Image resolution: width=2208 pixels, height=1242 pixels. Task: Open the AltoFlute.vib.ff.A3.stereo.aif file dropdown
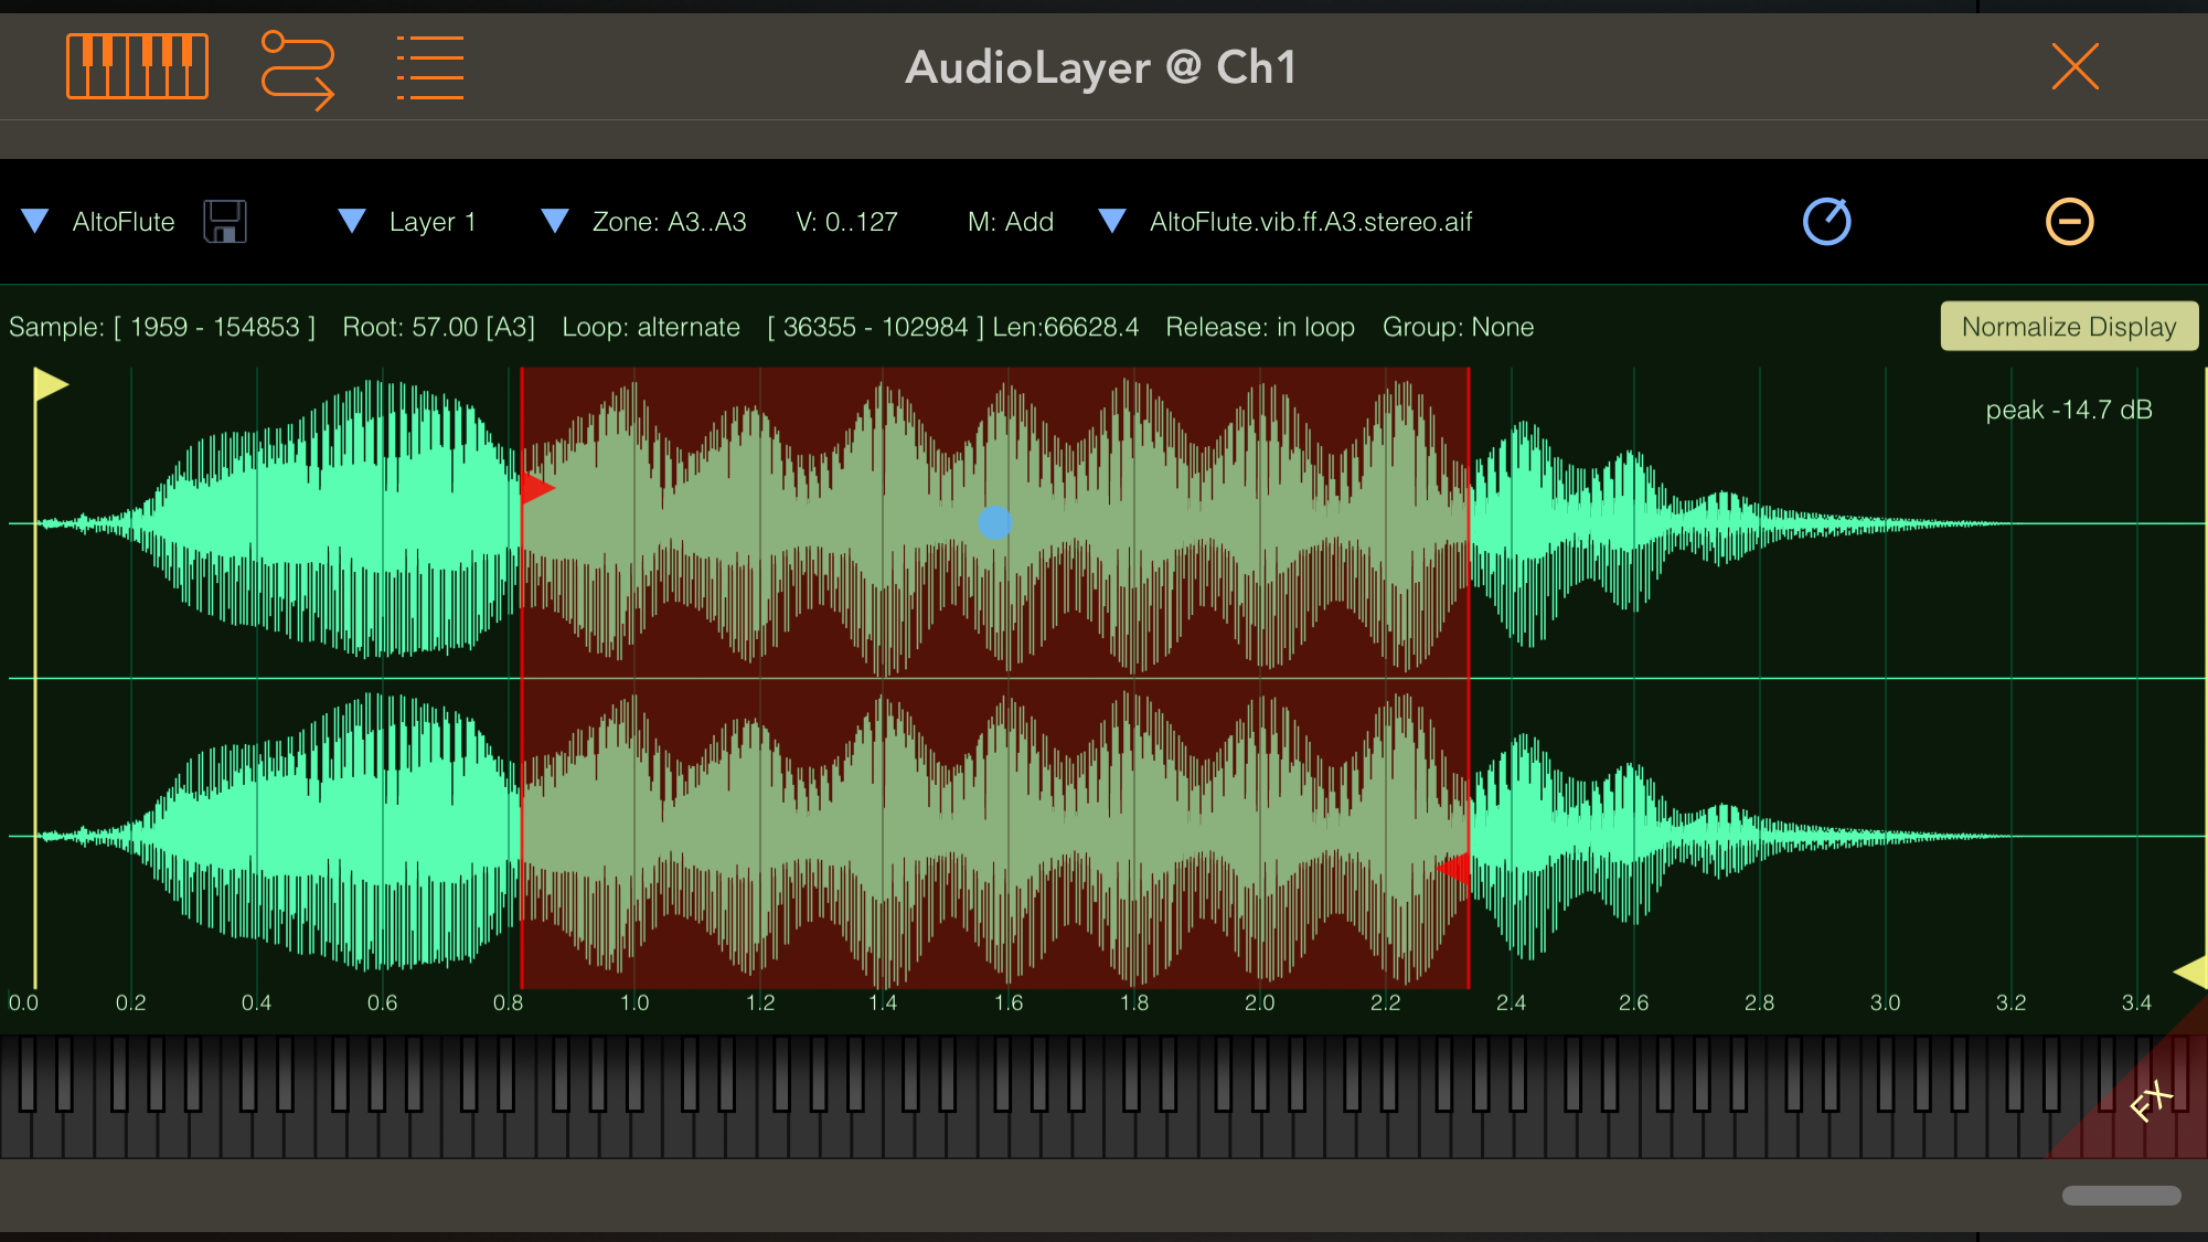point(1112,221)
